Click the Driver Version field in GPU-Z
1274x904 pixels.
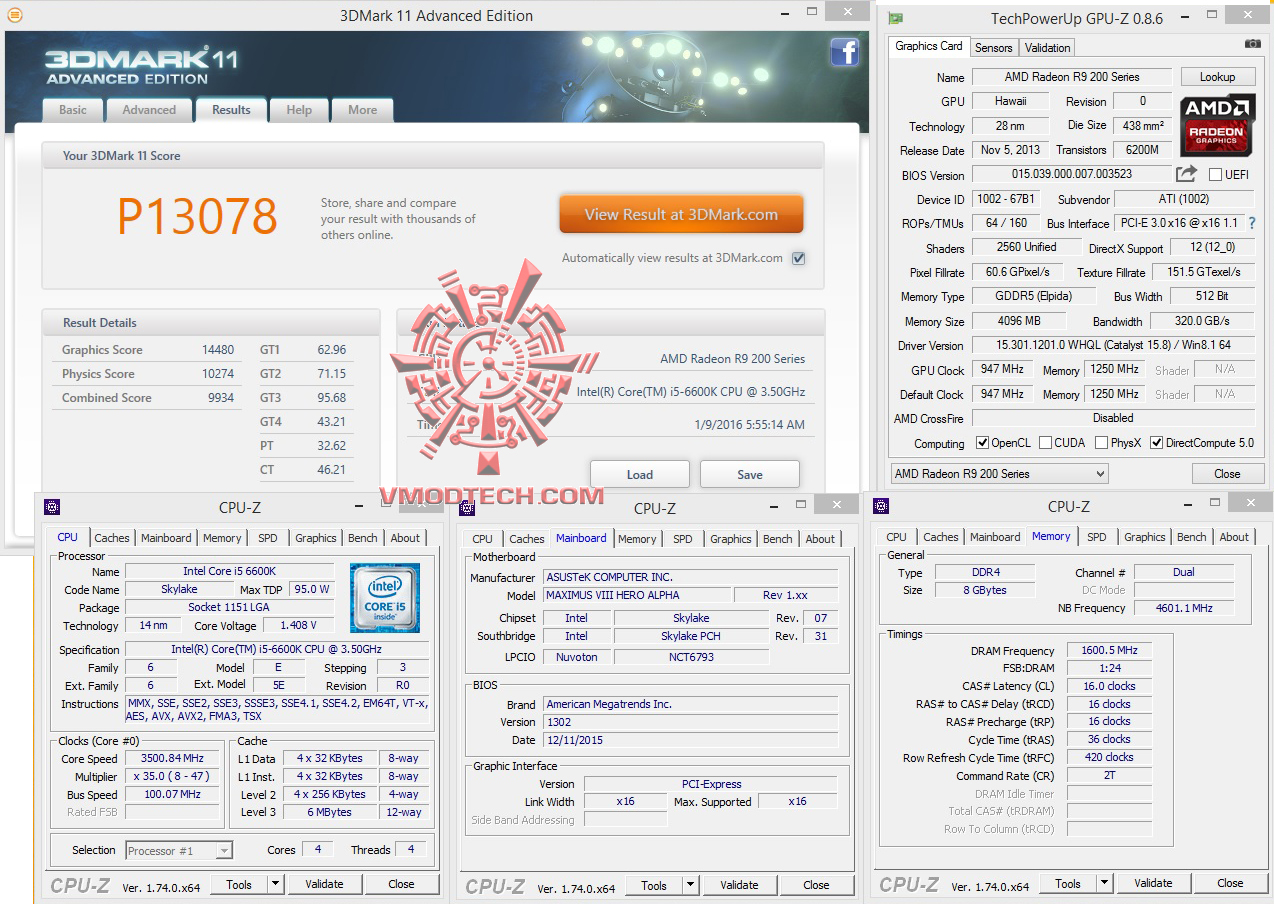[x=1114, y=346]
